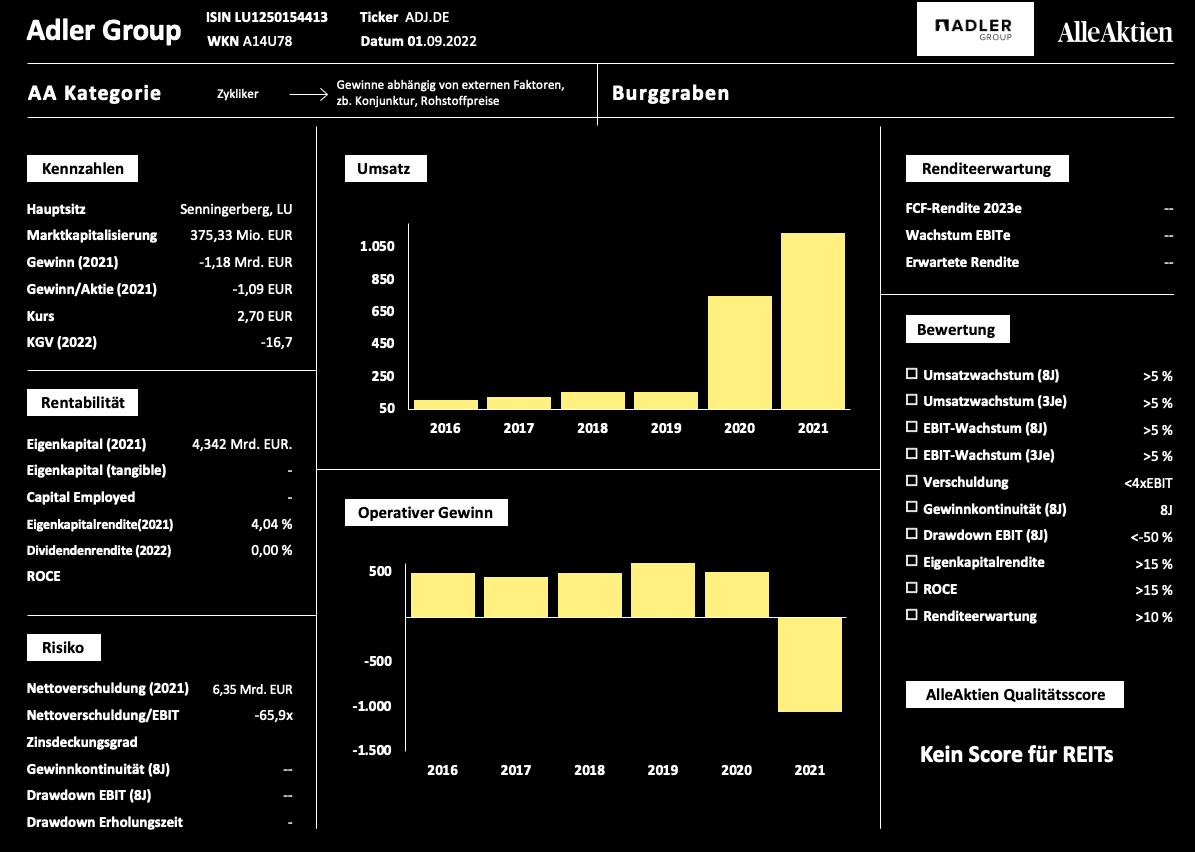Click the 2021 bar in Umsatz chart

pos(812,321)
